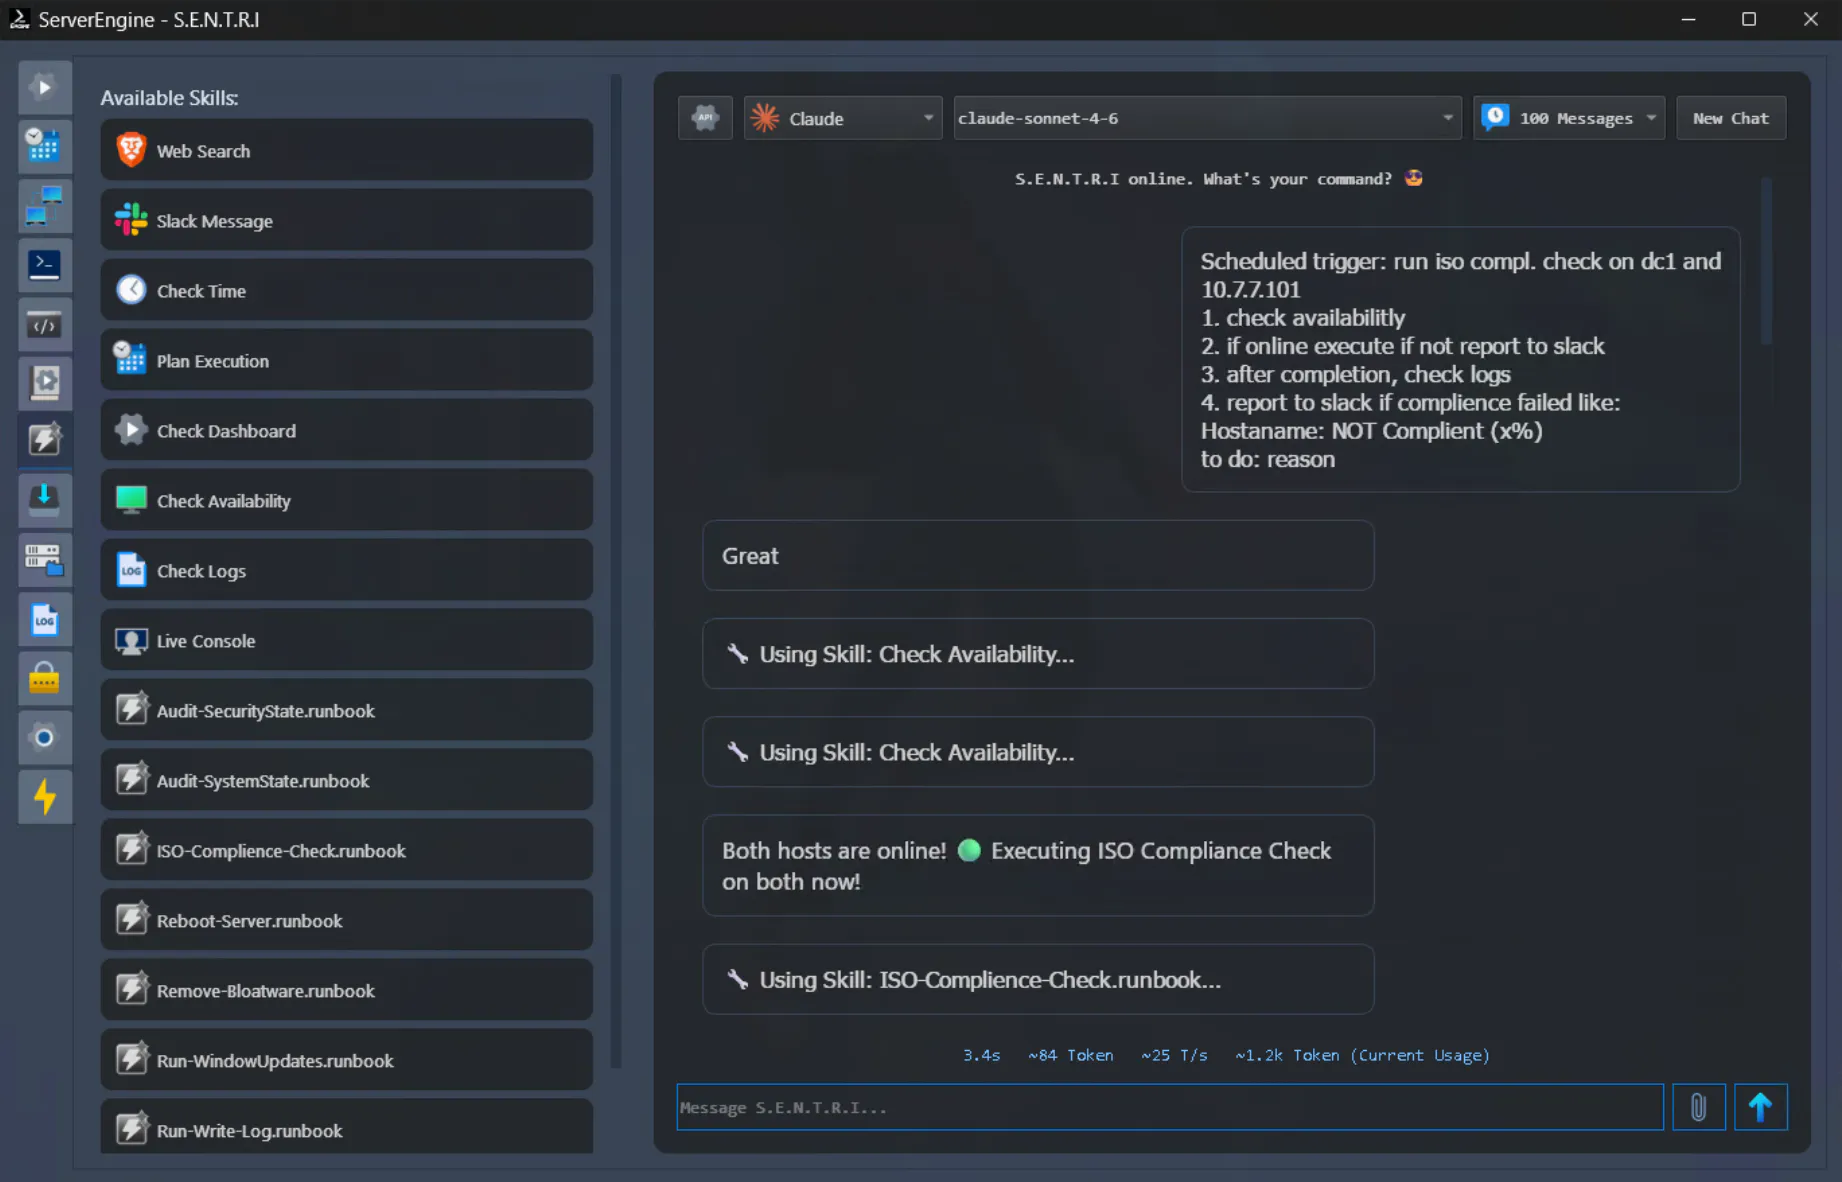Click the play icon in left sidebar
The height and width of the screenshot is (1182, 1842).
44,87
